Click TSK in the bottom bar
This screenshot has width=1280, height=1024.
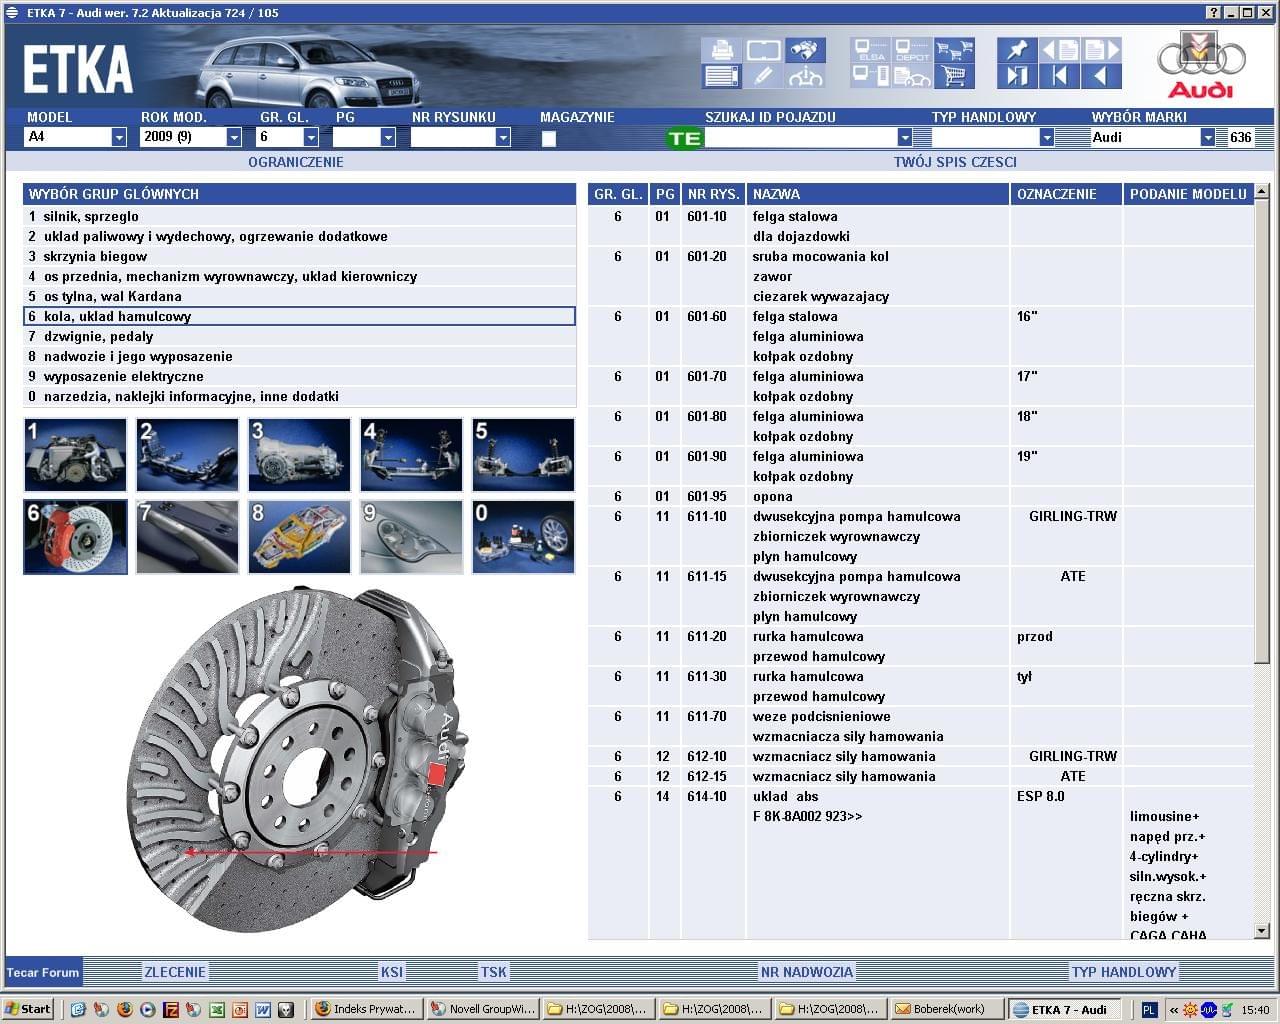click(493, 972)
